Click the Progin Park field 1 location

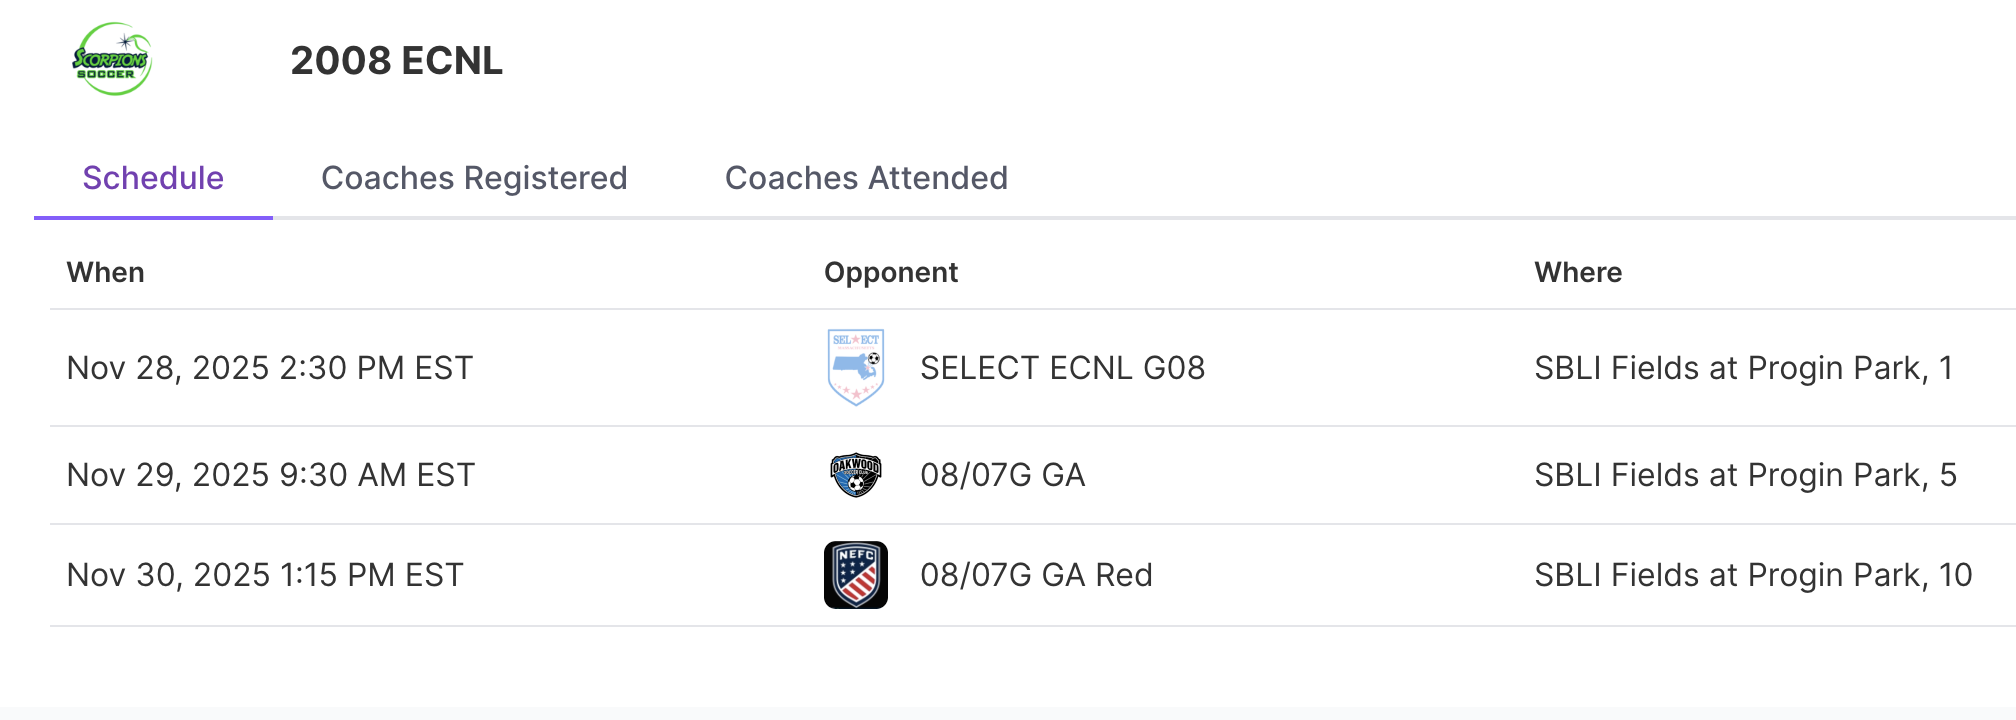[x=1743, y=368]
